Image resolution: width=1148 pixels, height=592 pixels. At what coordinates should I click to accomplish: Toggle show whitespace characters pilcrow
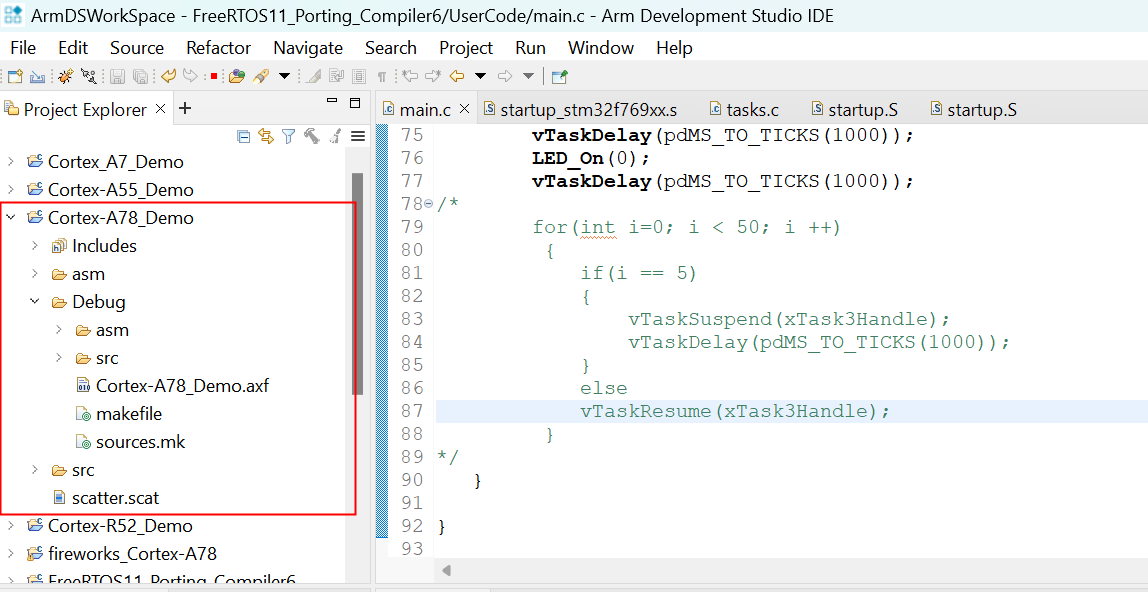(381, 76)
